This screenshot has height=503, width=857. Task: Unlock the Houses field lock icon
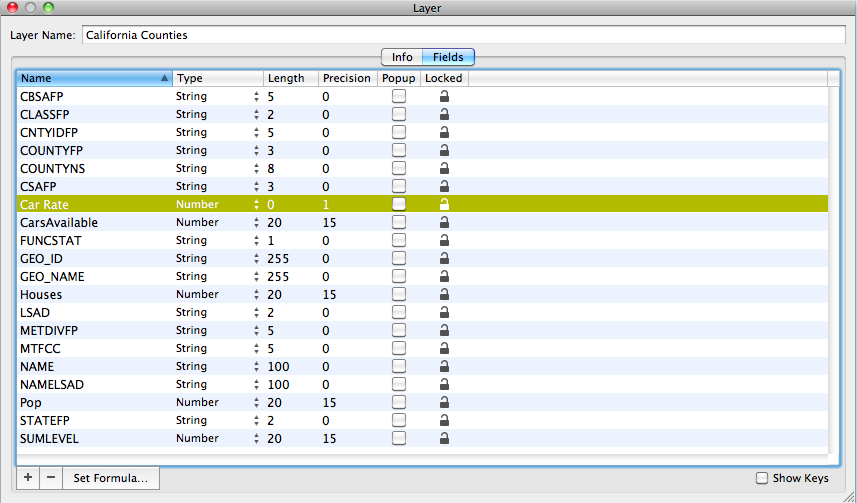pyautogui.click(x=444, y=295)
